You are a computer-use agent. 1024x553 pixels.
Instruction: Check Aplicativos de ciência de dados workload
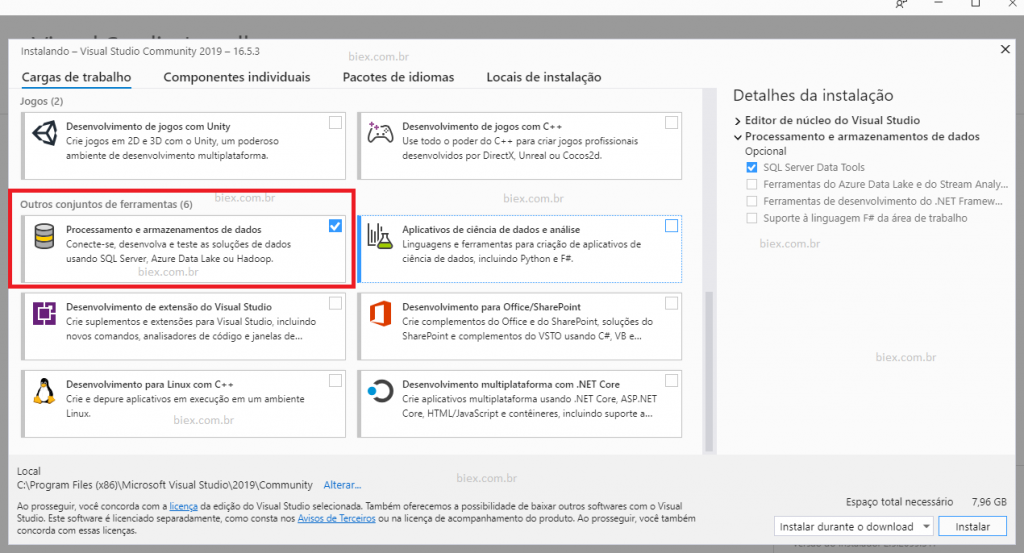[671, 226]
